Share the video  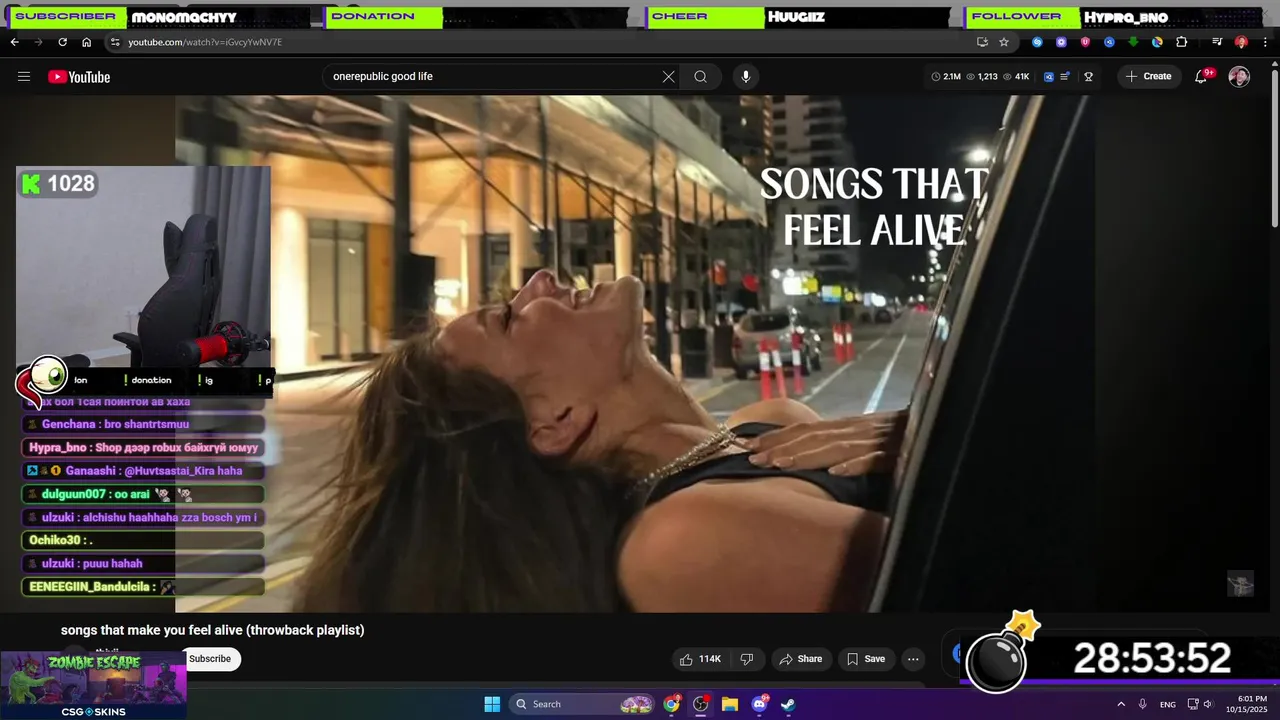point(800,659)
